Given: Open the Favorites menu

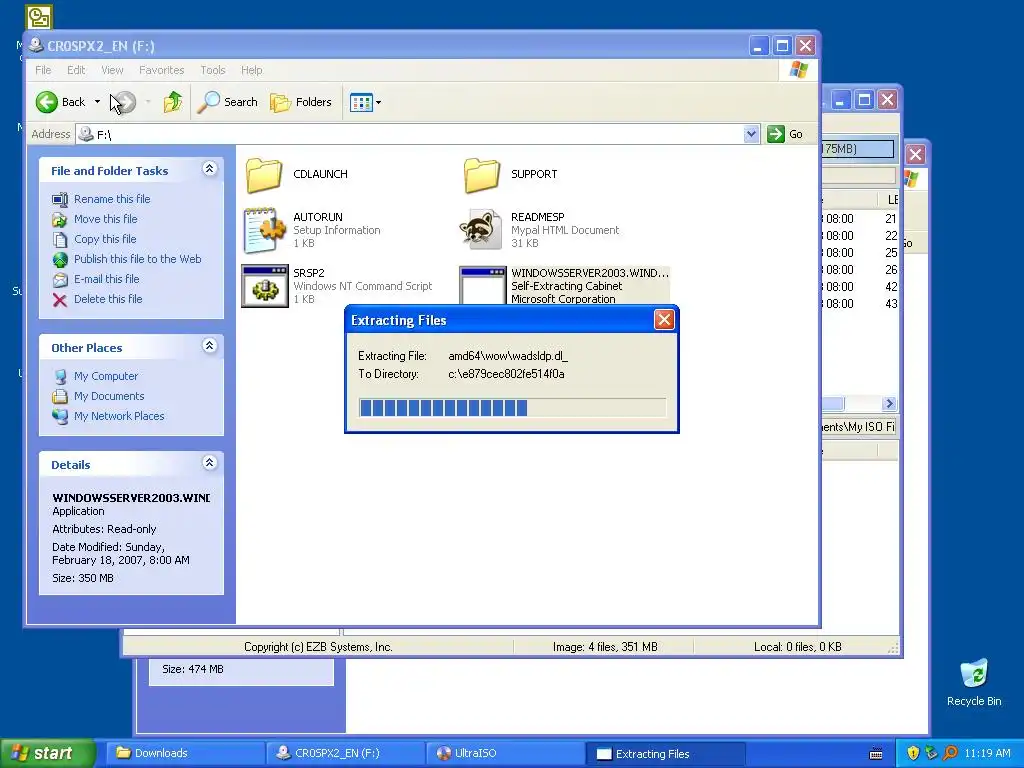Looking at the screenshot, I should (161, 70).
